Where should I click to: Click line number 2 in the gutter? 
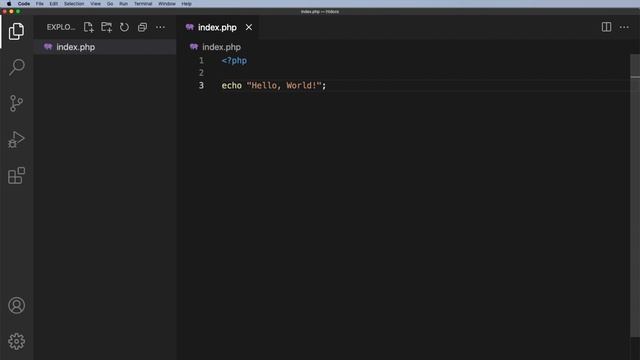pyautogui.click(x=201, y=73)
